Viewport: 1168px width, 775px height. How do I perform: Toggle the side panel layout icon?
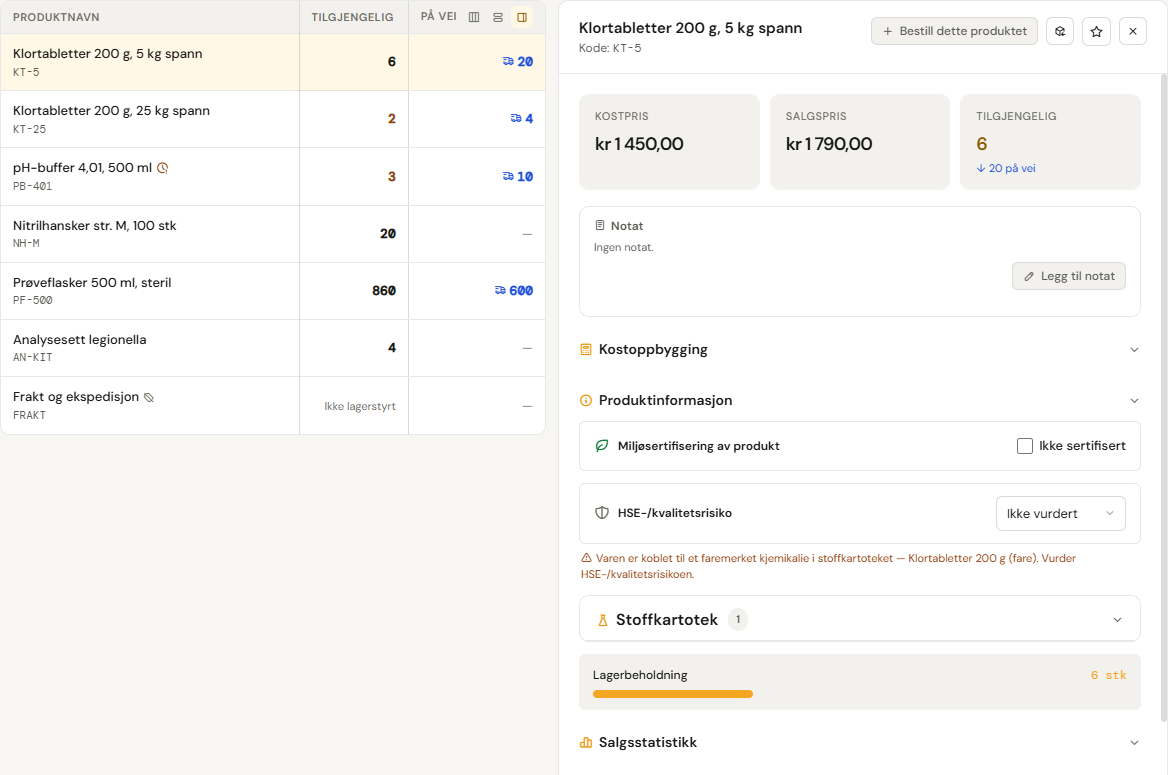click(522, 17)
